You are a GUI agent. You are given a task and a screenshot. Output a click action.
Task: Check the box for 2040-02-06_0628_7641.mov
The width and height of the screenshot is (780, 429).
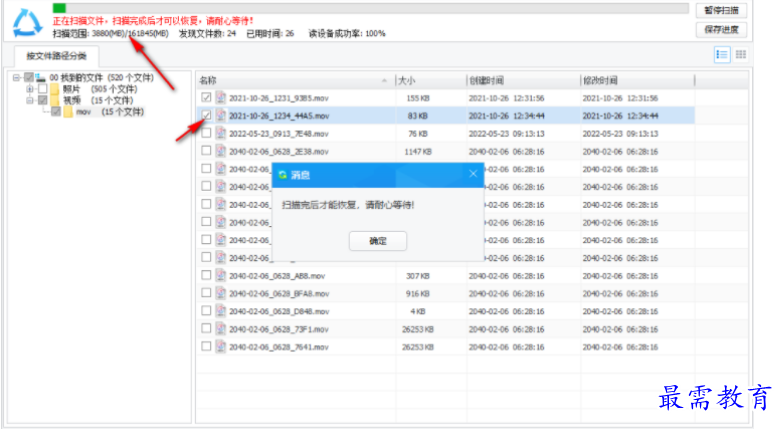pyautogui.click(x=206, y=346)
